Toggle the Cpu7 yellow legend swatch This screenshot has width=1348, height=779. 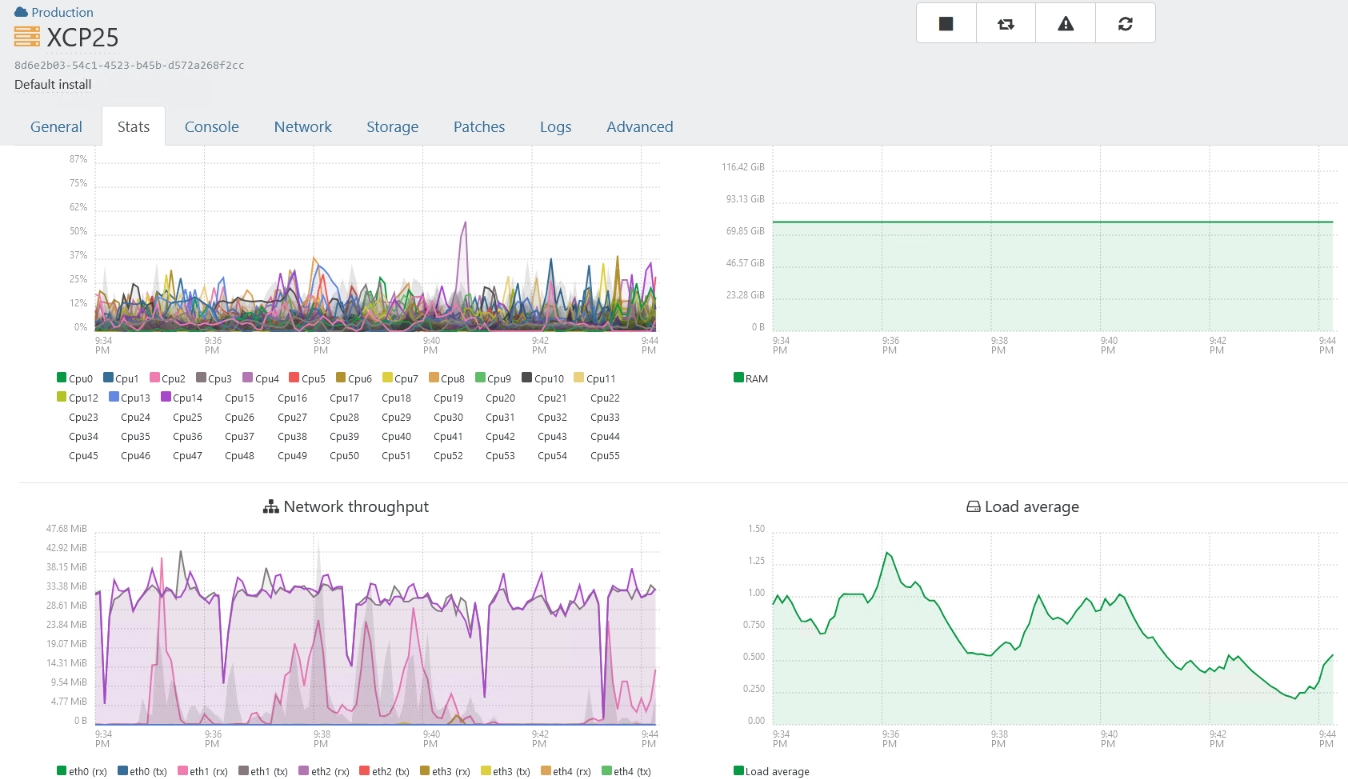pos(388,378)
